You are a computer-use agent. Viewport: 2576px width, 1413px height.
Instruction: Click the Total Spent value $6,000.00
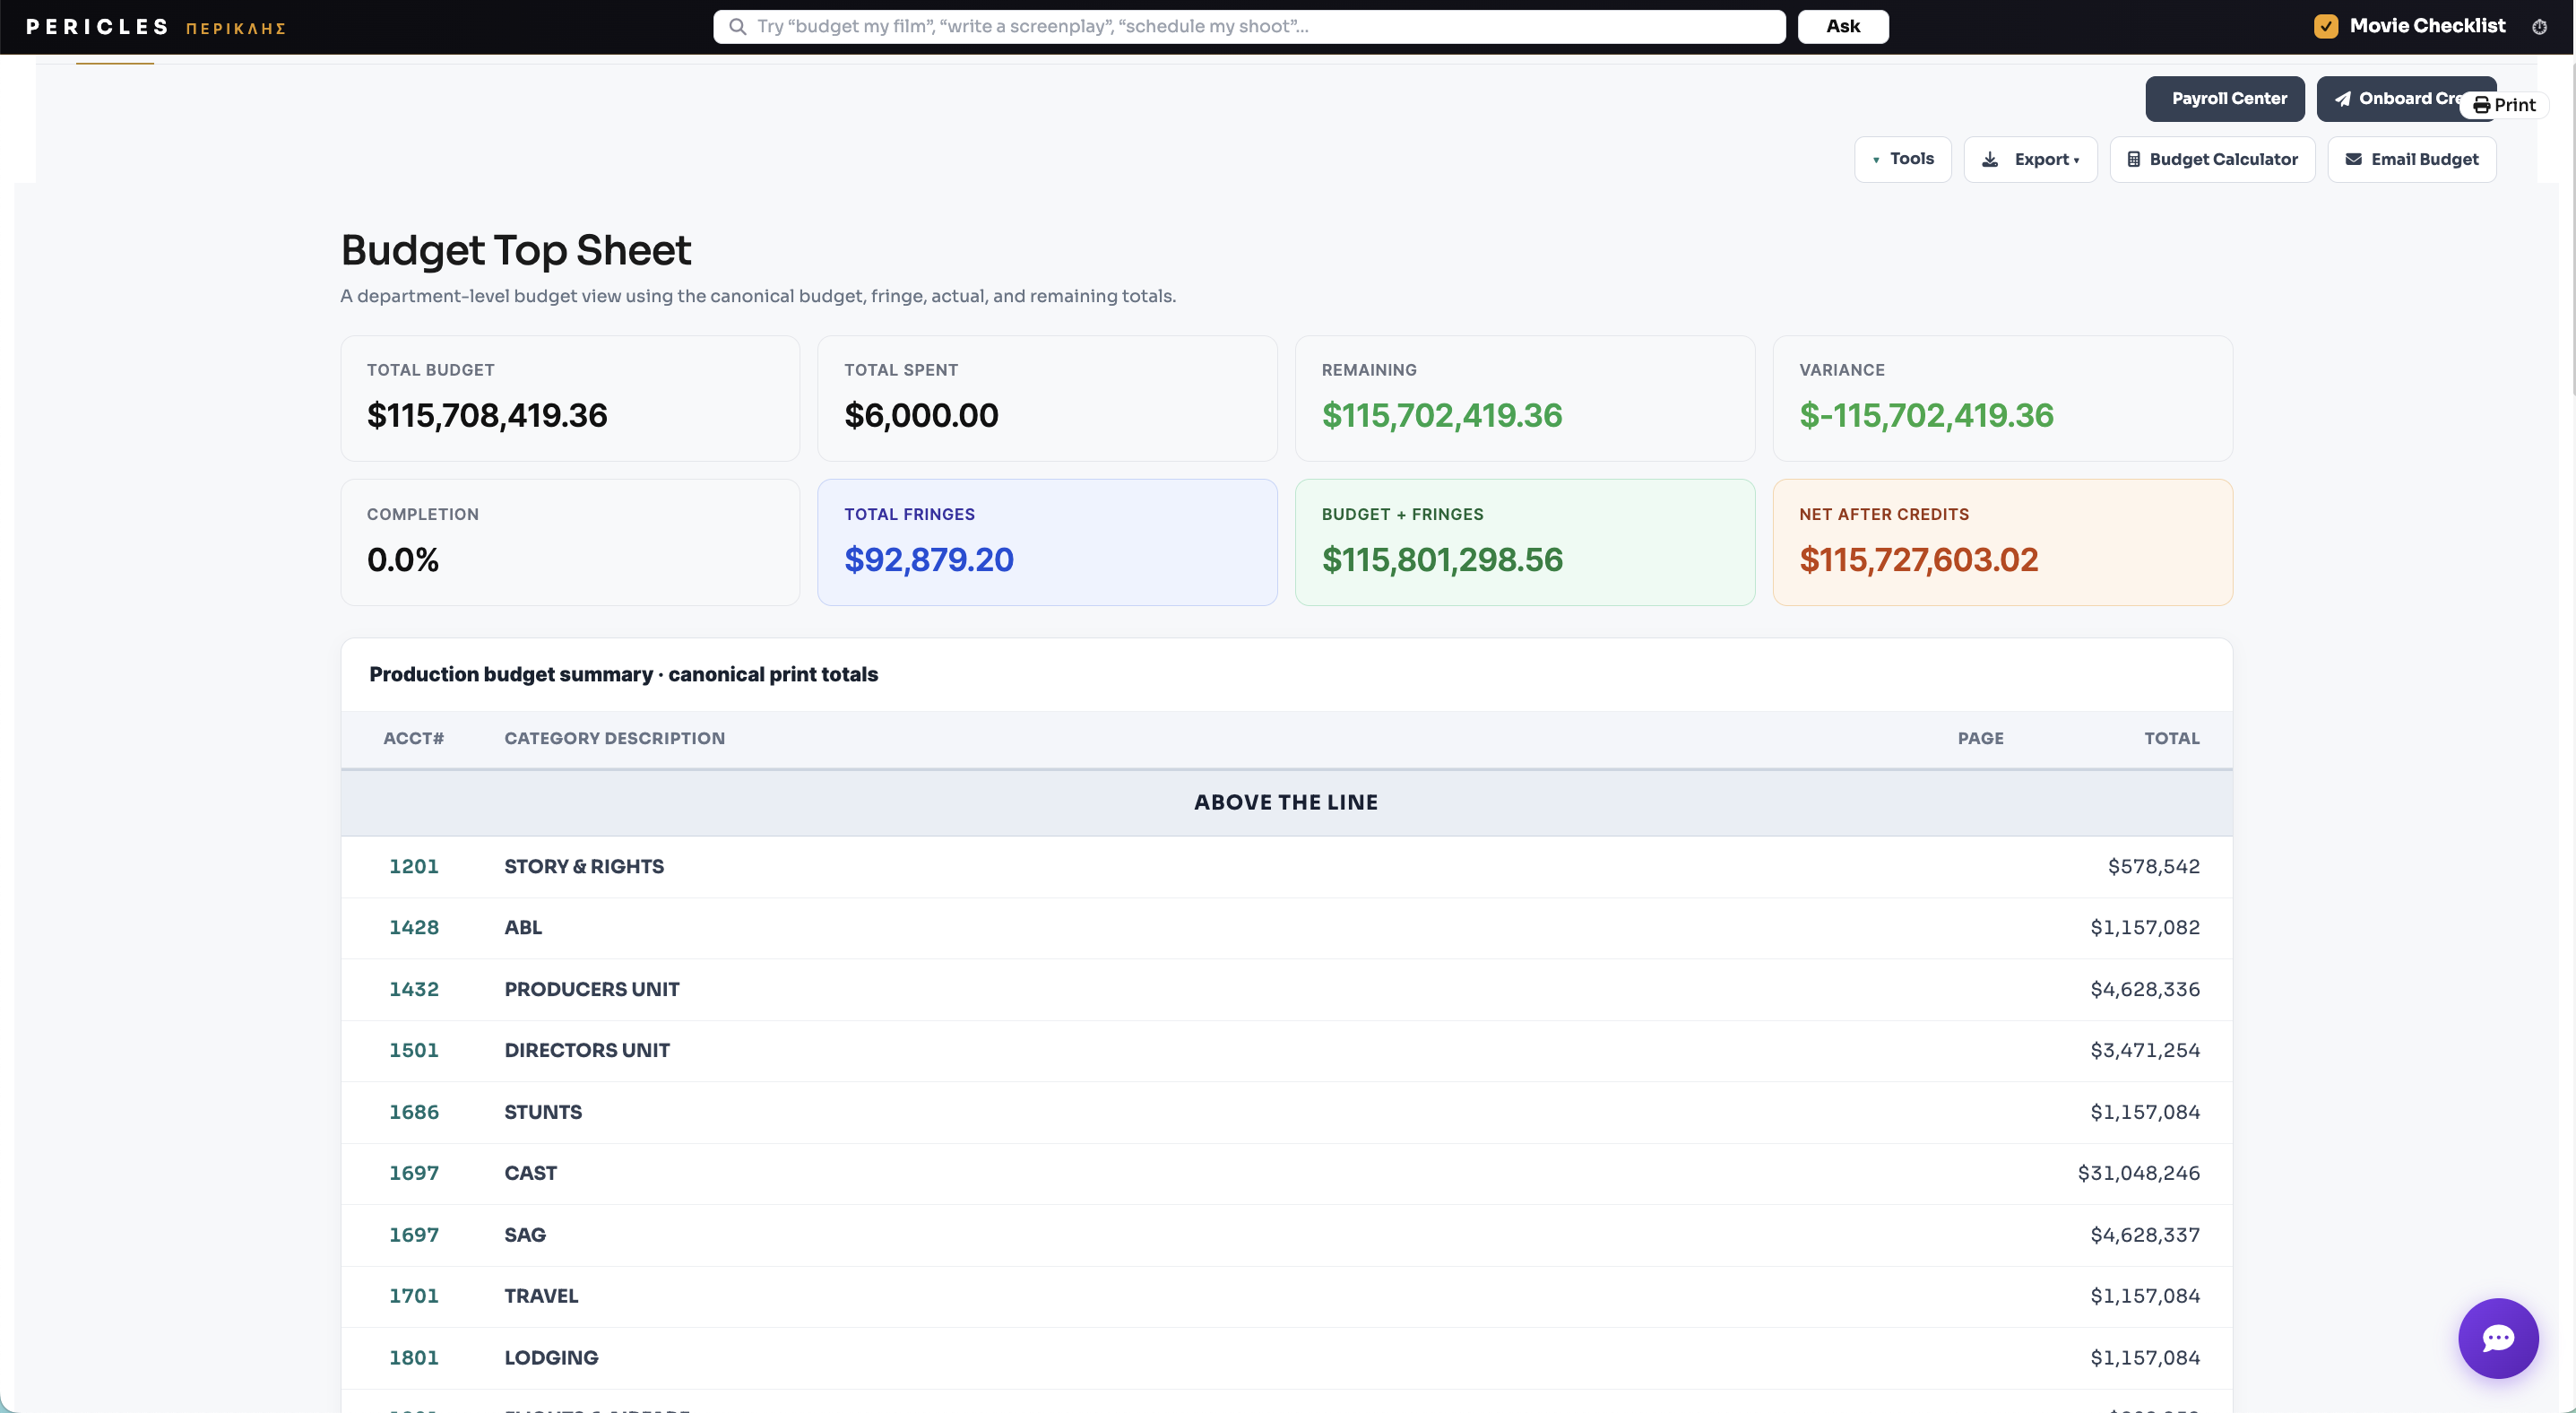tap(921, 415)
